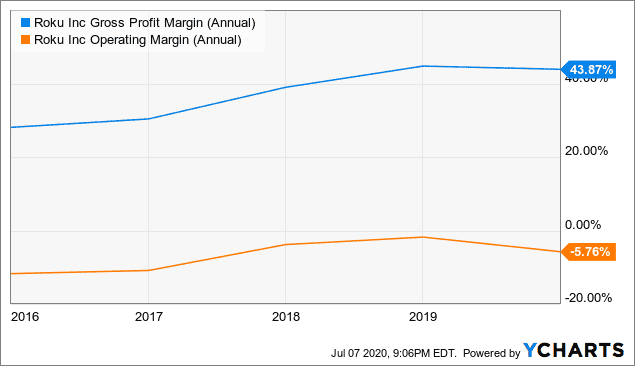This screenshot has width=635, height=366.
Task: Click the 0.00% y-axis label
Action: [583, 225]
